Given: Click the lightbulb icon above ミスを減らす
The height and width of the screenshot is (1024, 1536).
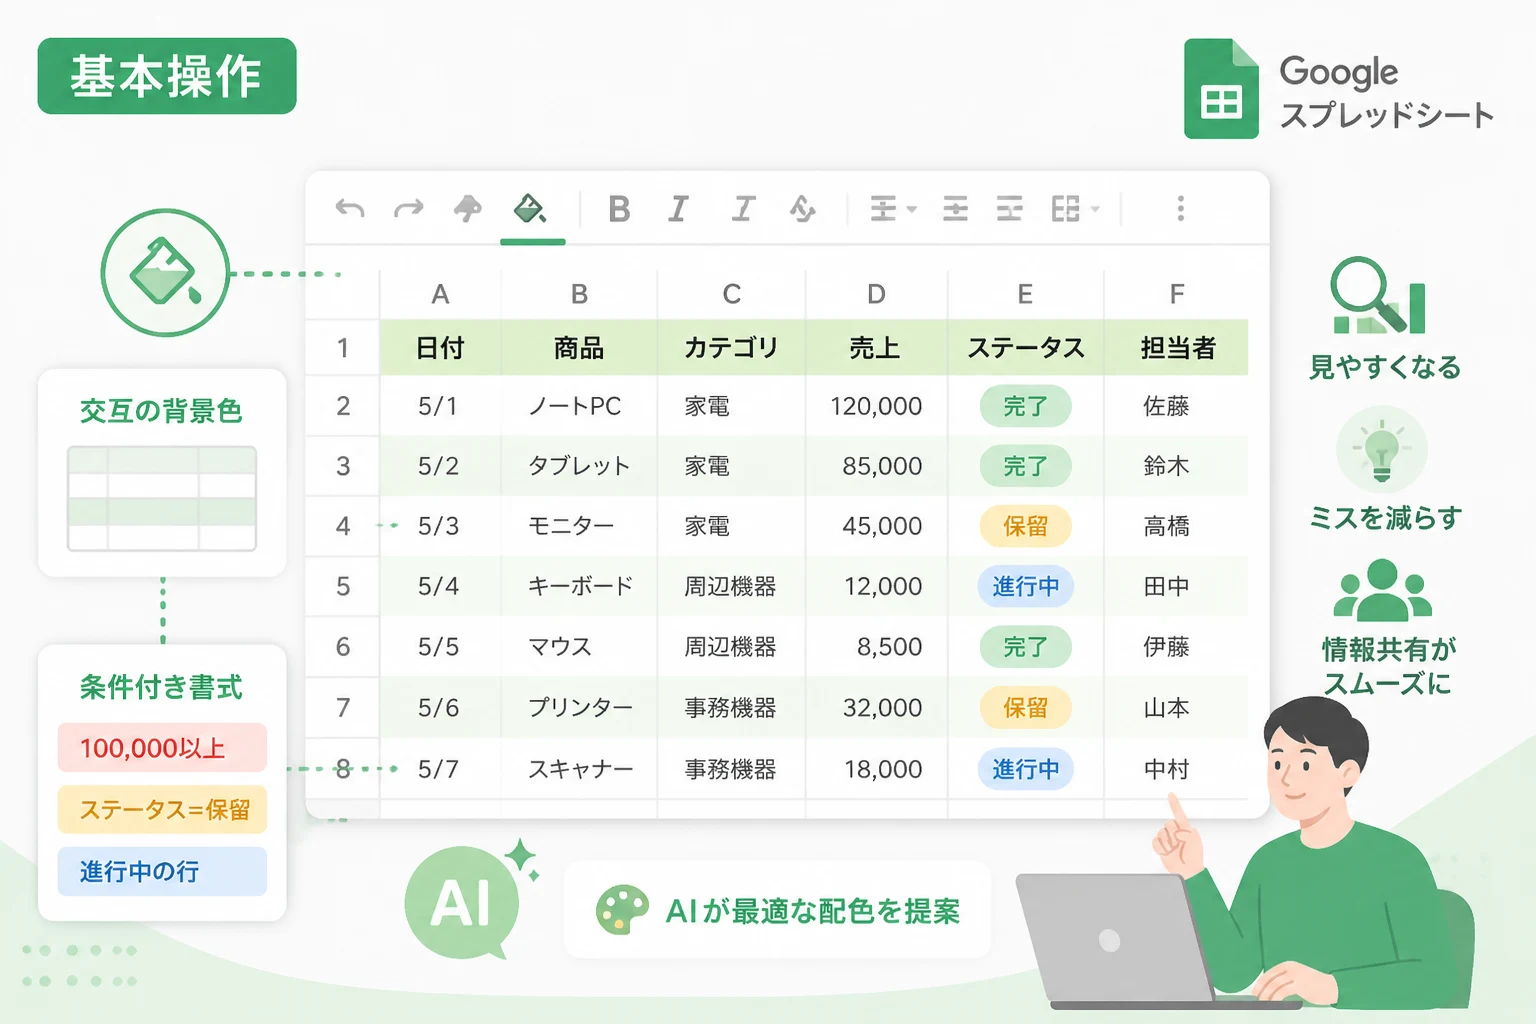Looking at the screenshot, I should [1382, 450].
